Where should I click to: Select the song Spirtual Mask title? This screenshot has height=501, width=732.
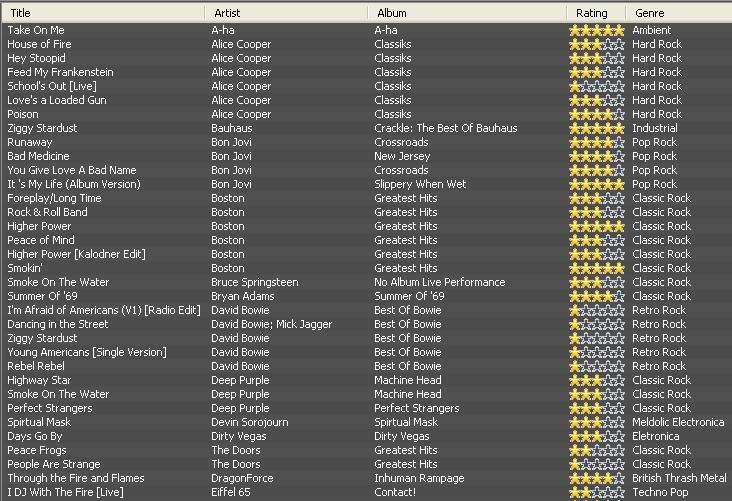click(39, 423)
